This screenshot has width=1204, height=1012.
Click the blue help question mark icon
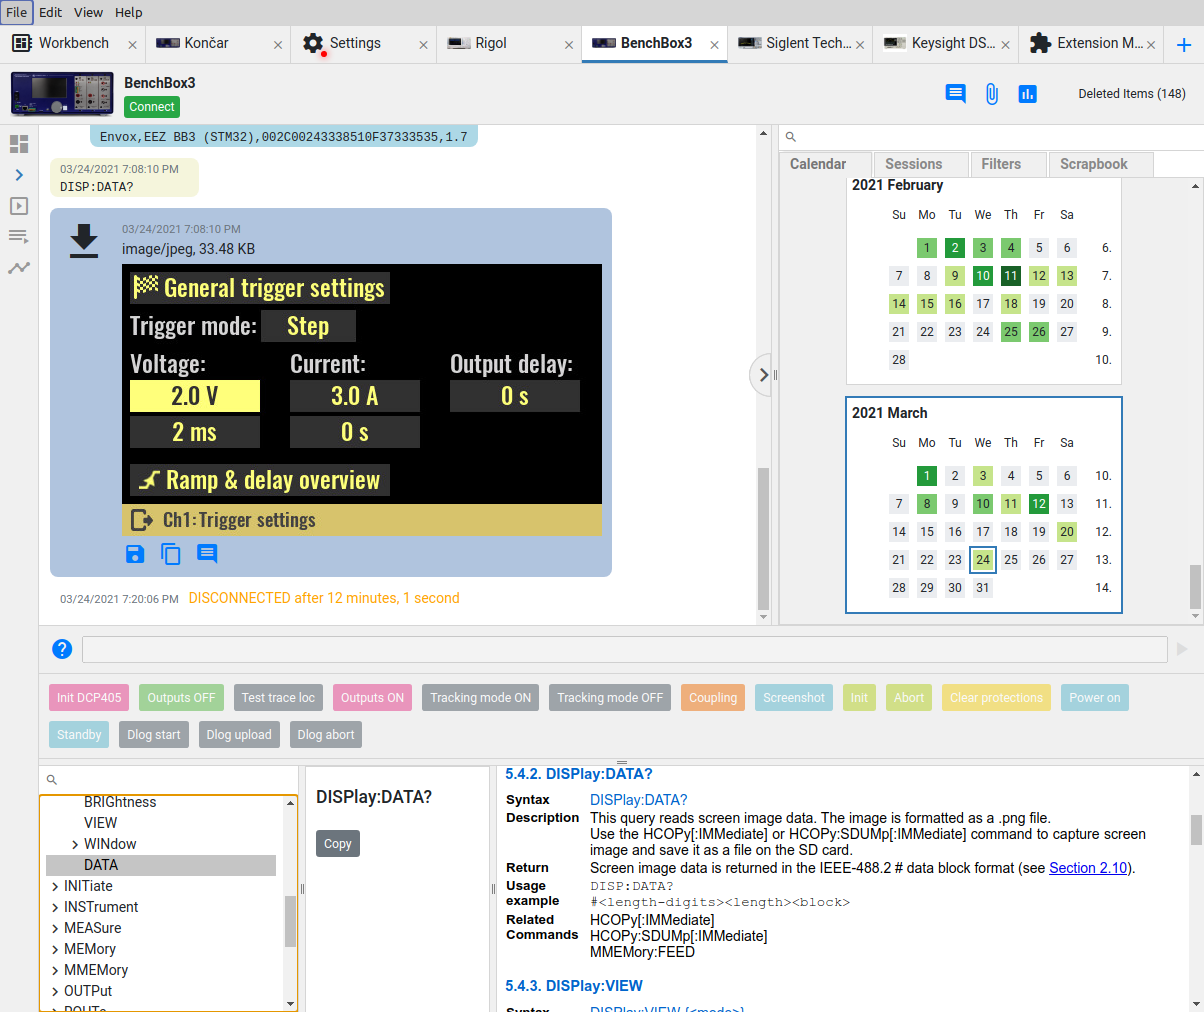coord(62,649)
